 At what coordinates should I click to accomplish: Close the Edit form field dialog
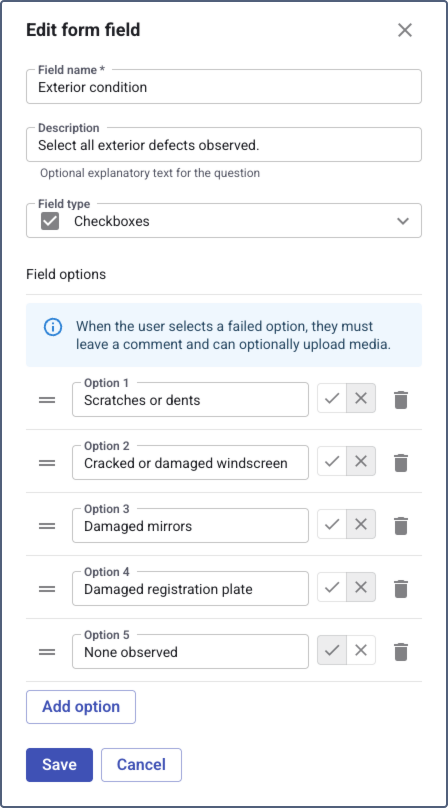click(x=405, y=30)
